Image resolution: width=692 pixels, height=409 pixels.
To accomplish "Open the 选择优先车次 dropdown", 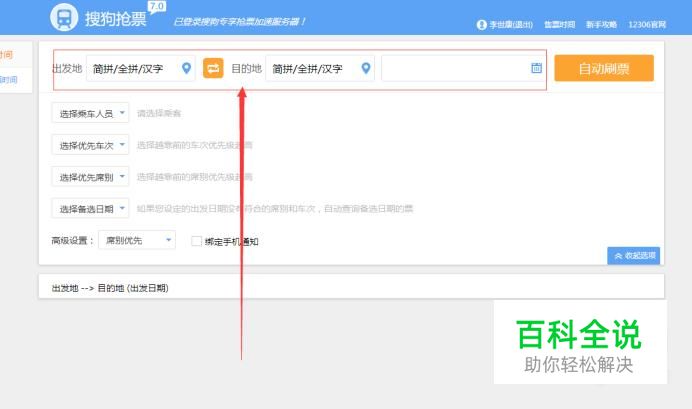I will click(x=90, y=145).
